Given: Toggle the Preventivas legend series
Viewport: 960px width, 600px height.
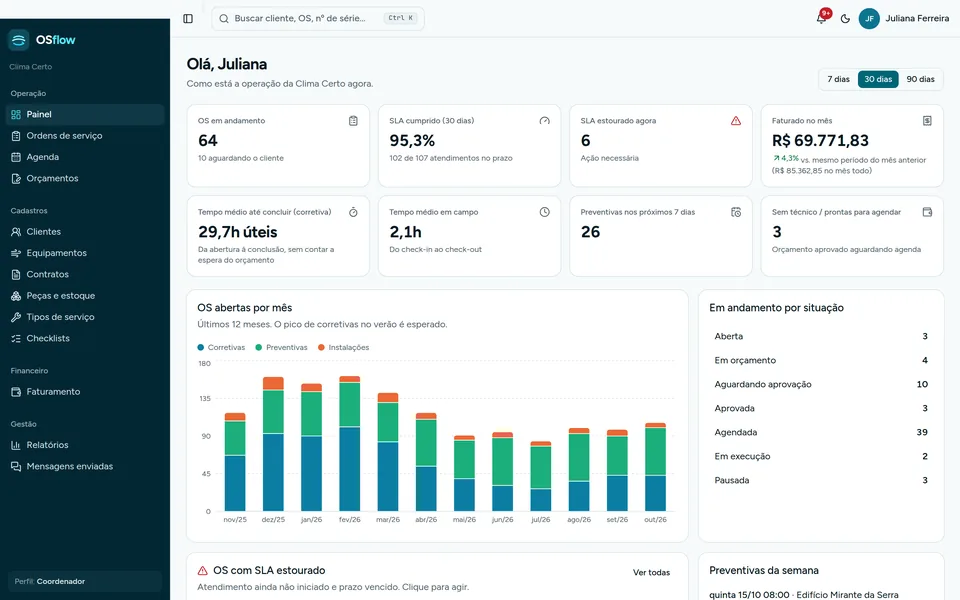Looking at the screenshot, I should [281, 347].
